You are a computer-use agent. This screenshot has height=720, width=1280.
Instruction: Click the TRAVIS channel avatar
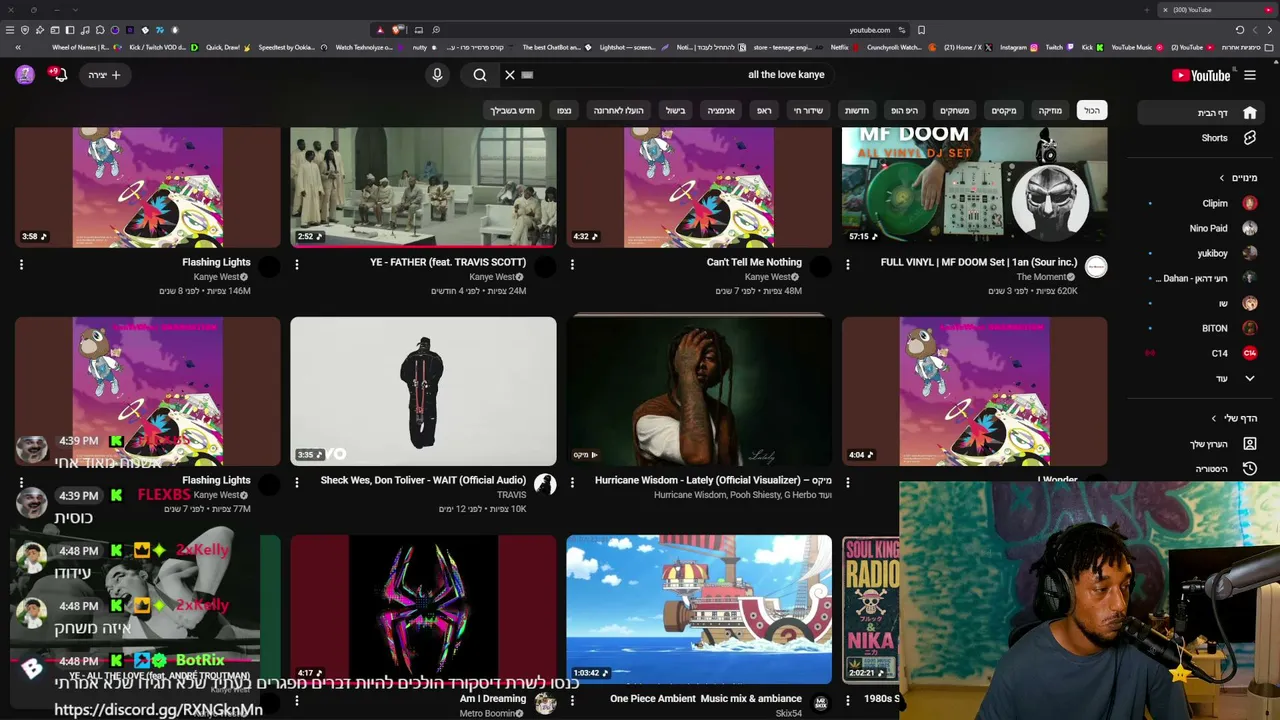[x=545, y=485]
